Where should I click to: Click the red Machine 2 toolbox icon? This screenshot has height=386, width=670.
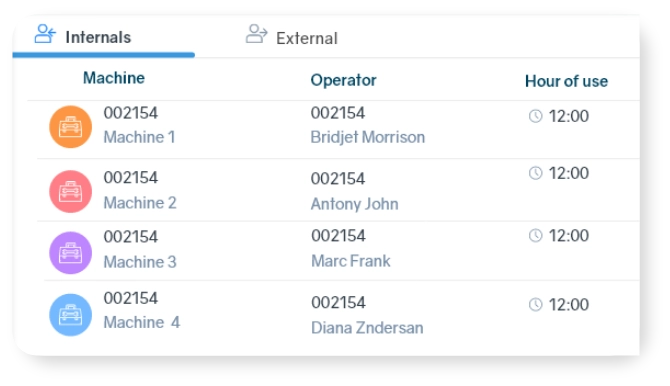[x=71, y=192]
